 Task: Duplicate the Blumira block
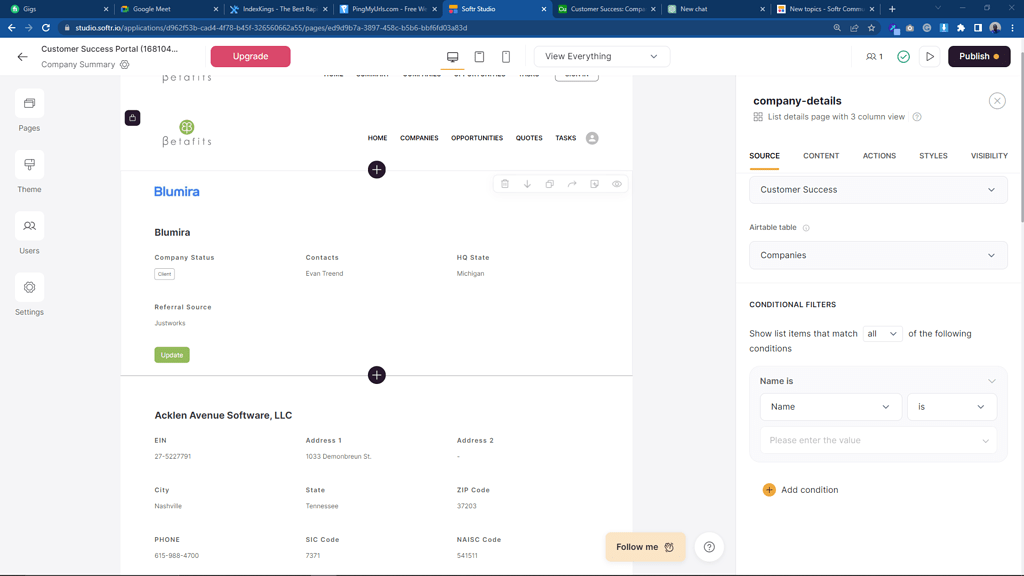(549, 184)
